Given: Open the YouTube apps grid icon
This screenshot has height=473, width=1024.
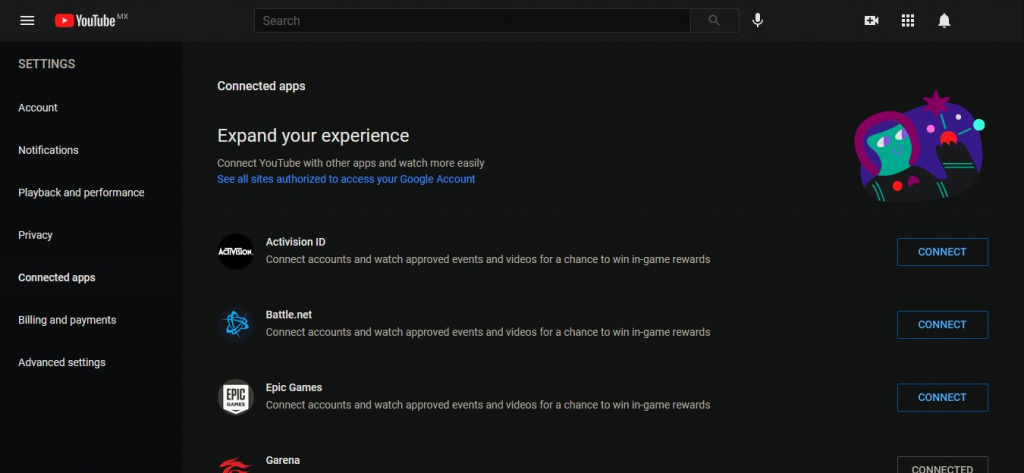Looking at the screenshot, I should pos(908,21).
